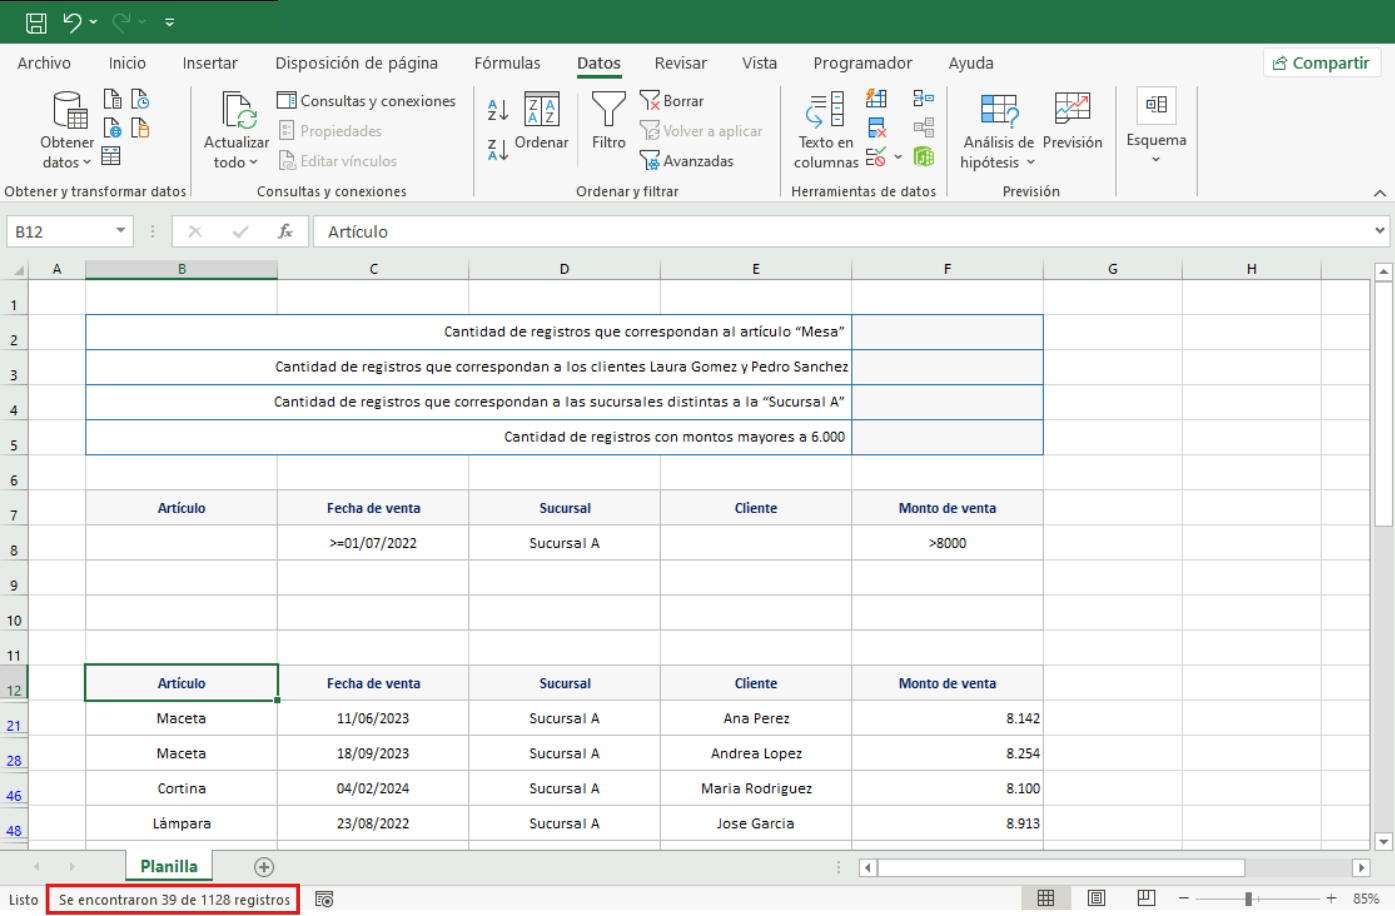Click the horizontal scrollbar right arrow
The width and height of the screenshot is (1395, 916).
pyautogui.click(x=1361, y=867)
